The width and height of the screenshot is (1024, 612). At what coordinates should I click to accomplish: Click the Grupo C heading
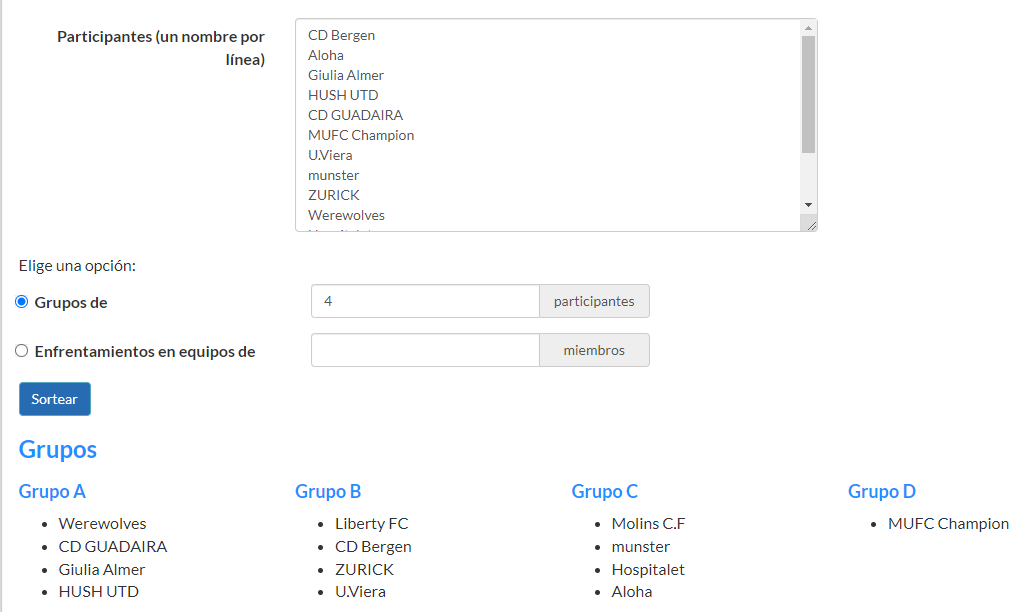604,491
